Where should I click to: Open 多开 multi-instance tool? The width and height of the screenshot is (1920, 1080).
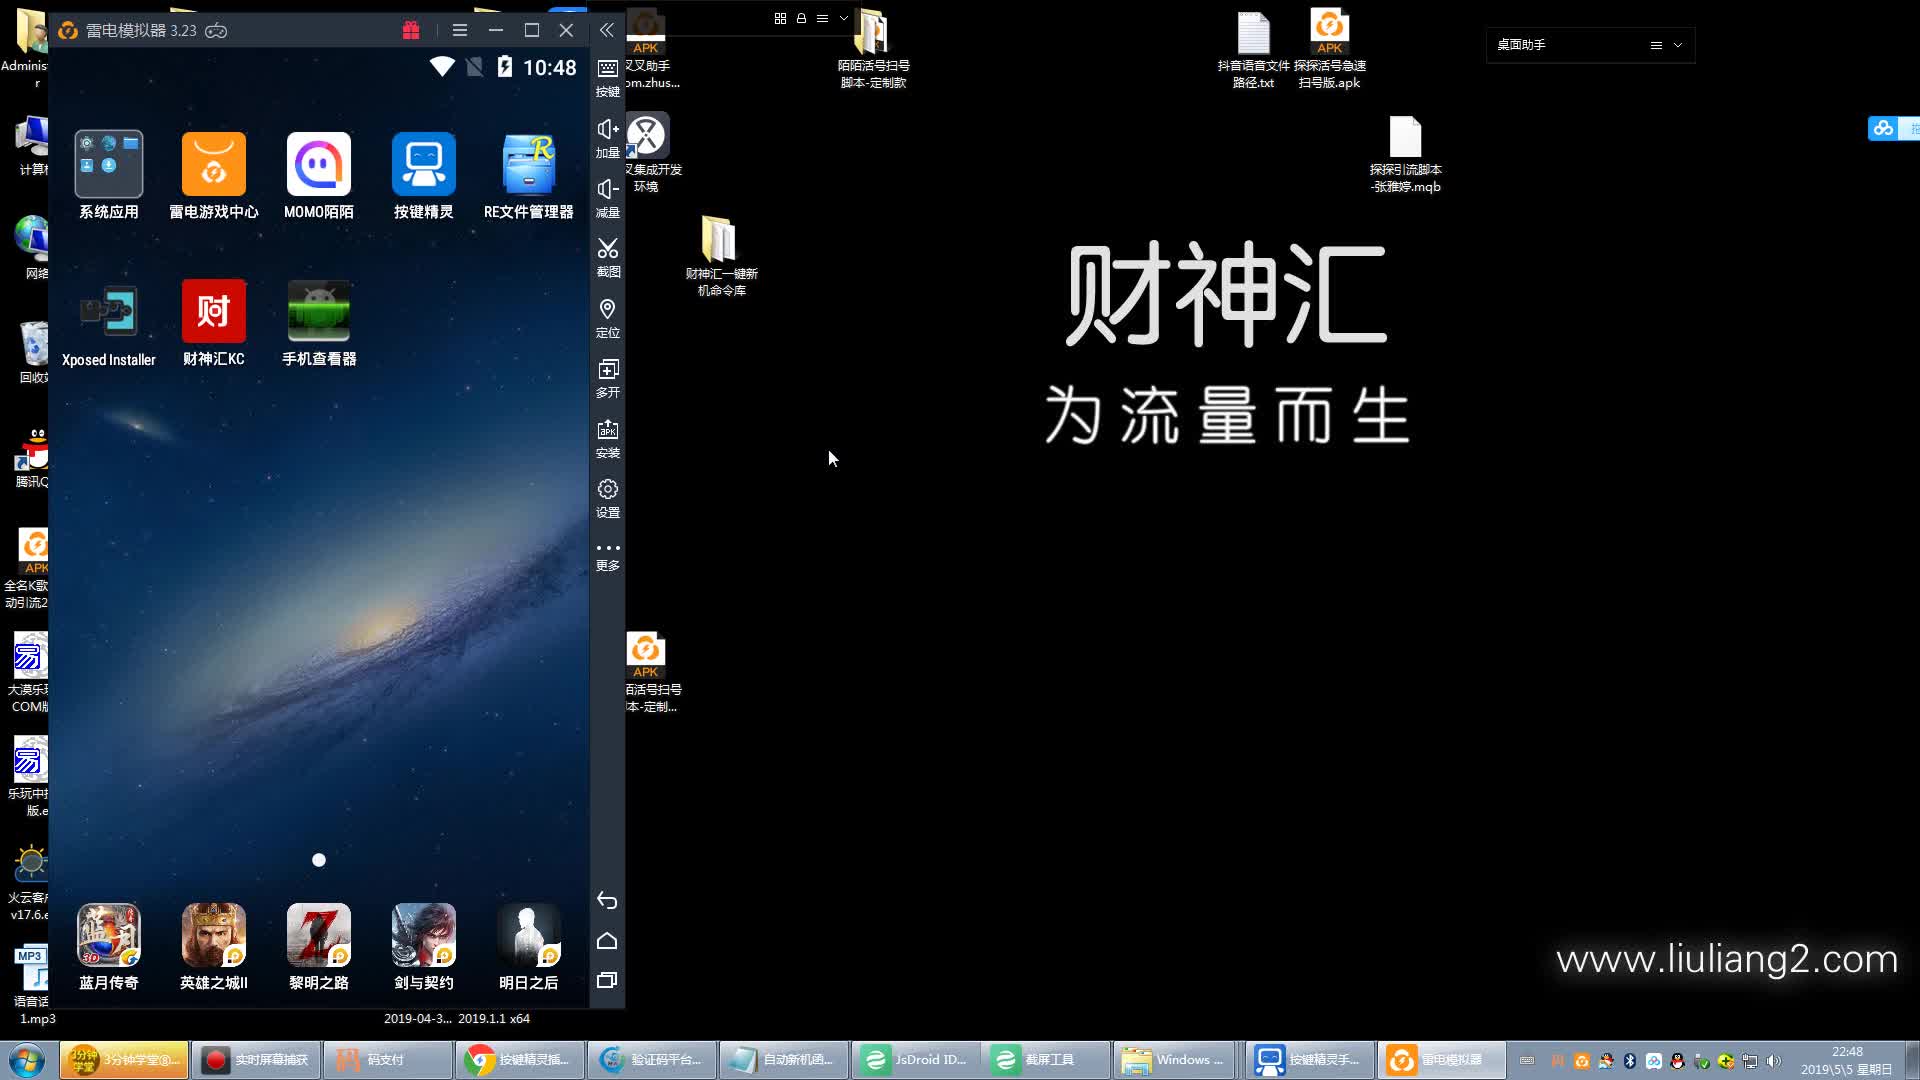607,379
